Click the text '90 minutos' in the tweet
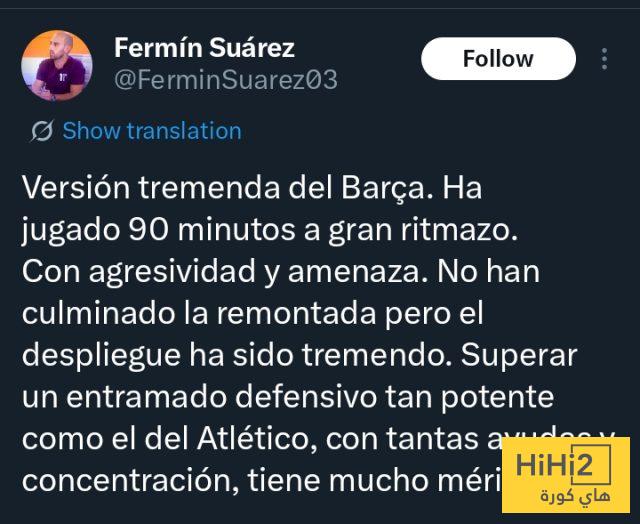The image size is (640, 524). 211,230
